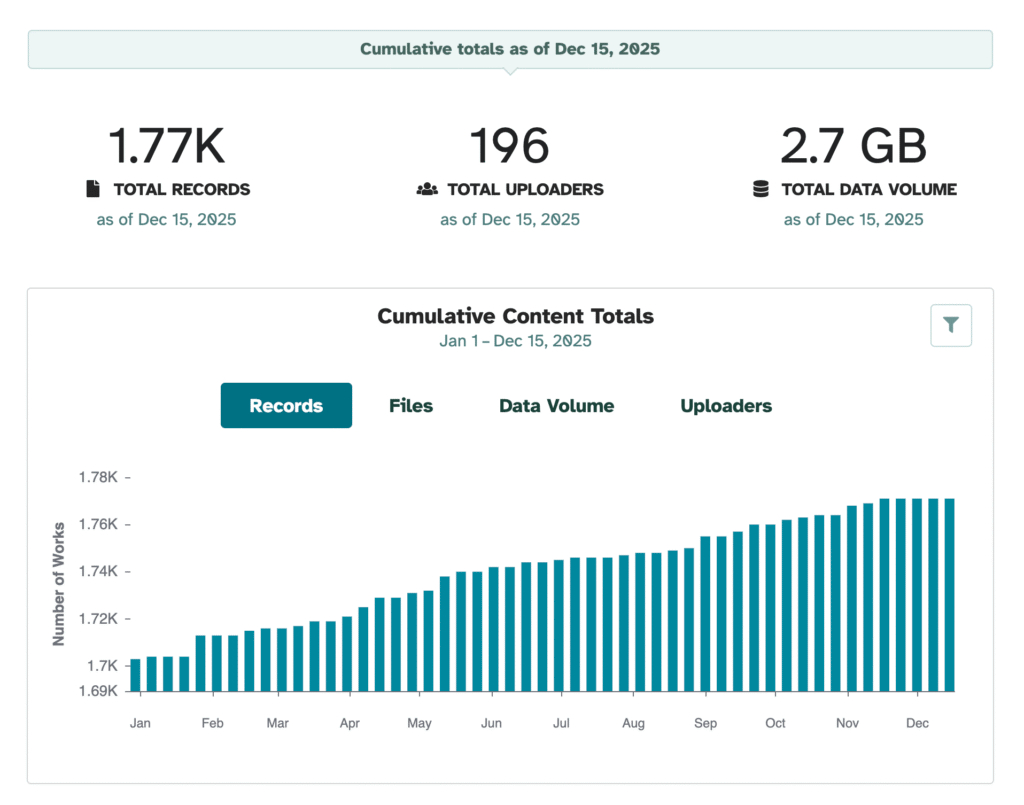This screenshot has width=1024, height=805.
Task: Click the Apr label on the x-axis
Action: [349, 723]
